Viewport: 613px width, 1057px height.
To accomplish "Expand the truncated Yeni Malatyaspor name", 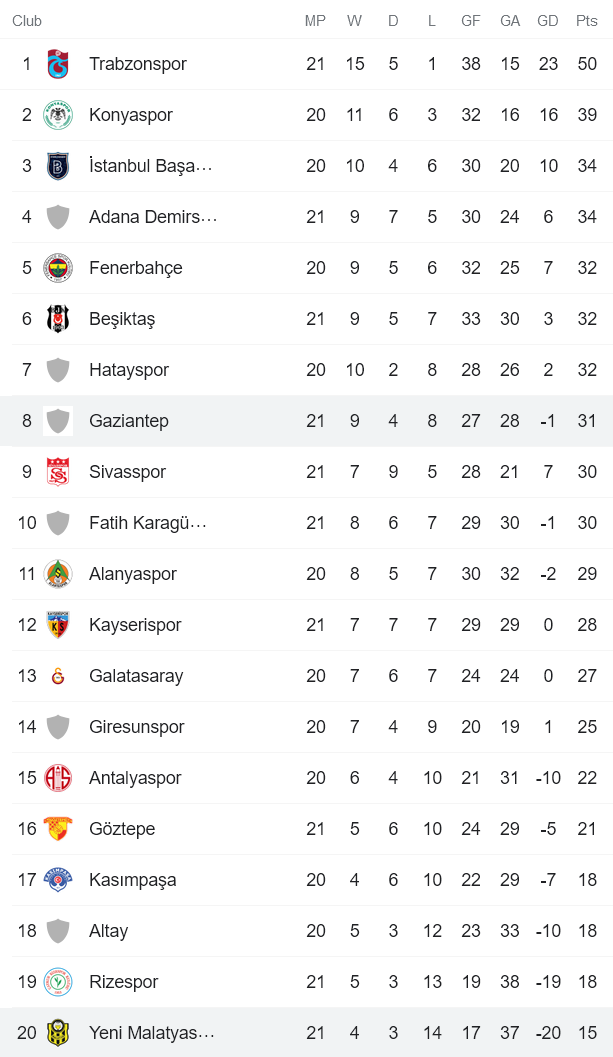I will point(153,1032).
